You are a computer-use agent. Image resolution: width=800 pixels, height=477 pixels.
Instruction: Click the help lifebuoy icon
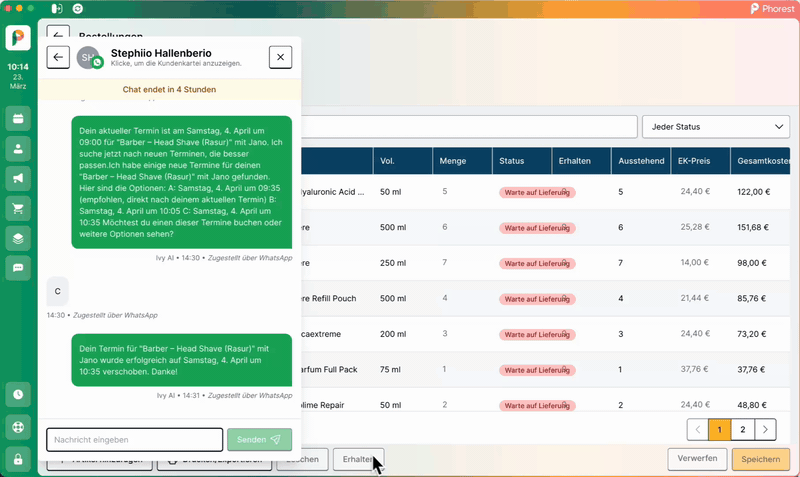[18, 426]
